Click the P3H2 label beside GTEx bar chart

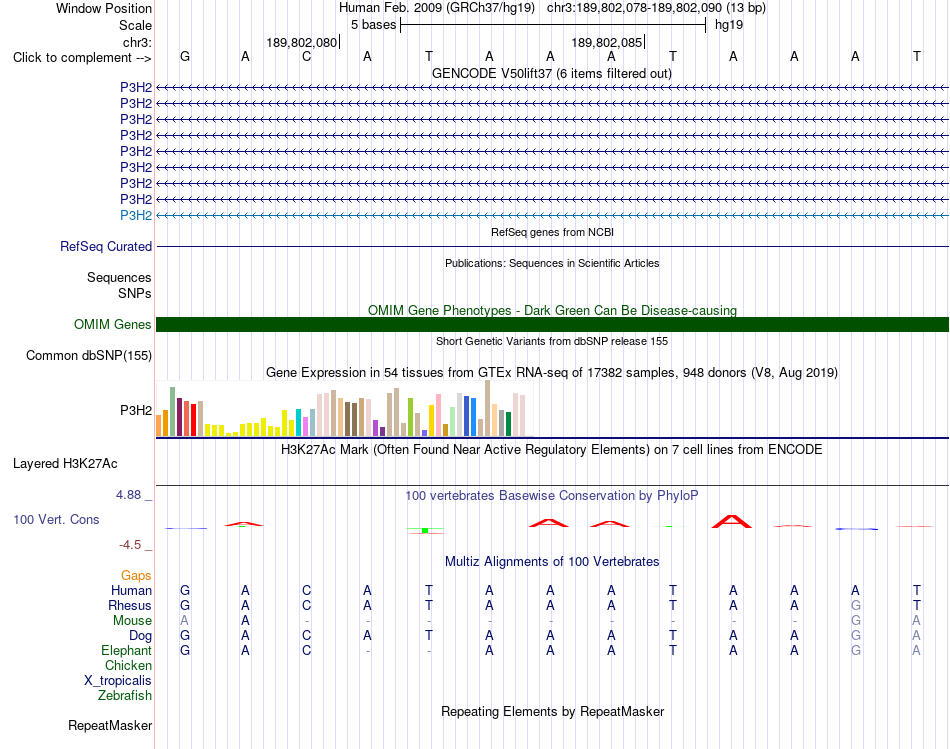point(136,410)
